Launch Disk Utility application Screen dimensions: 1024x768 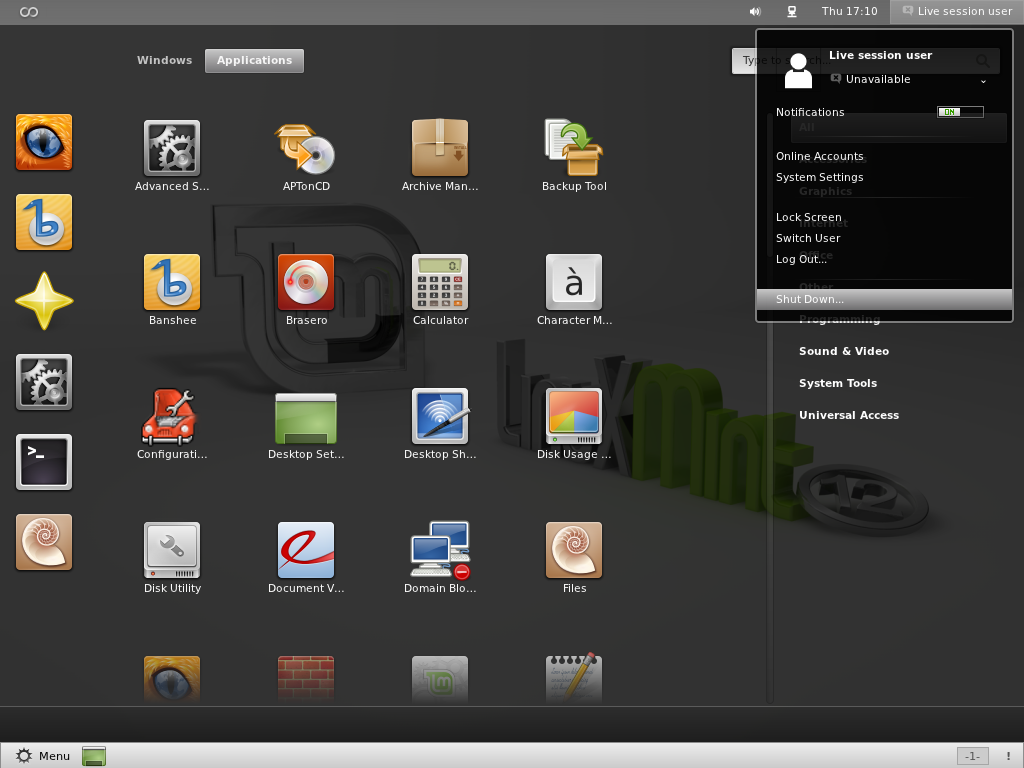point(172,550)
